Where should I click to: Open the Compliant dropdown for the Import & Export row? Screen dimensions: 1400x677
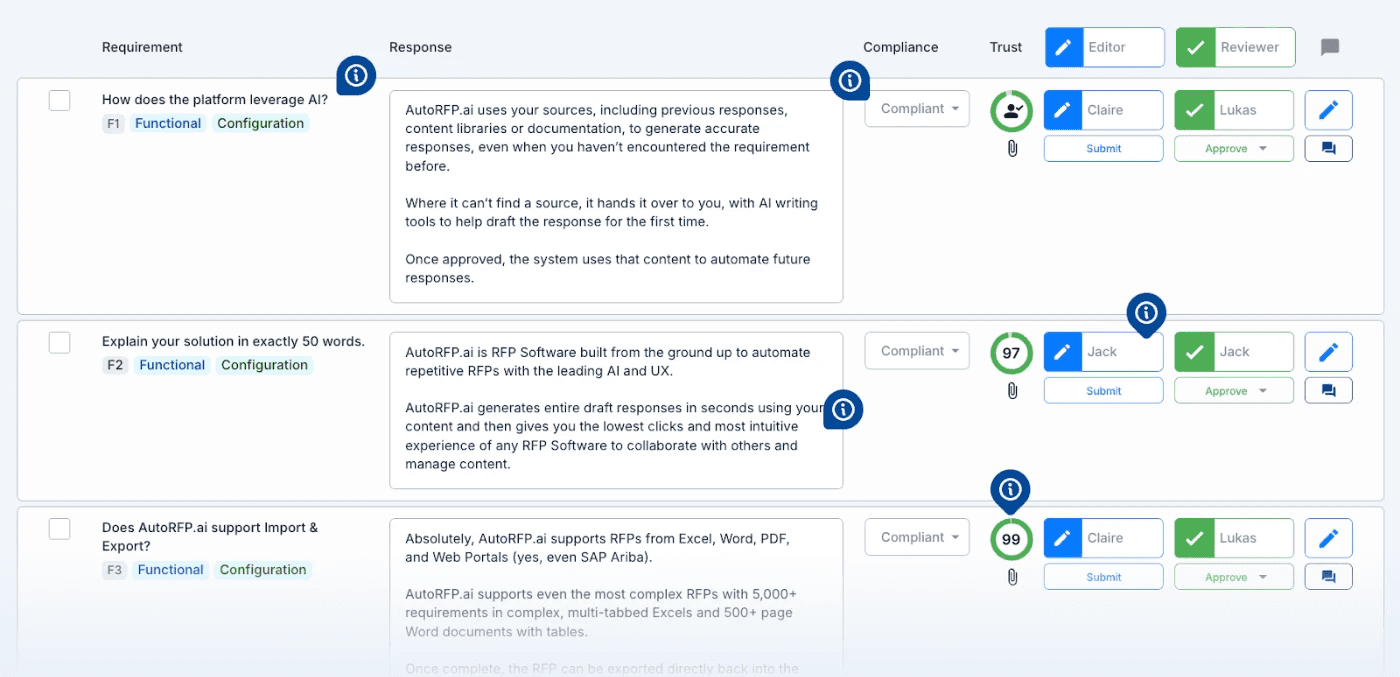point(916,536)
